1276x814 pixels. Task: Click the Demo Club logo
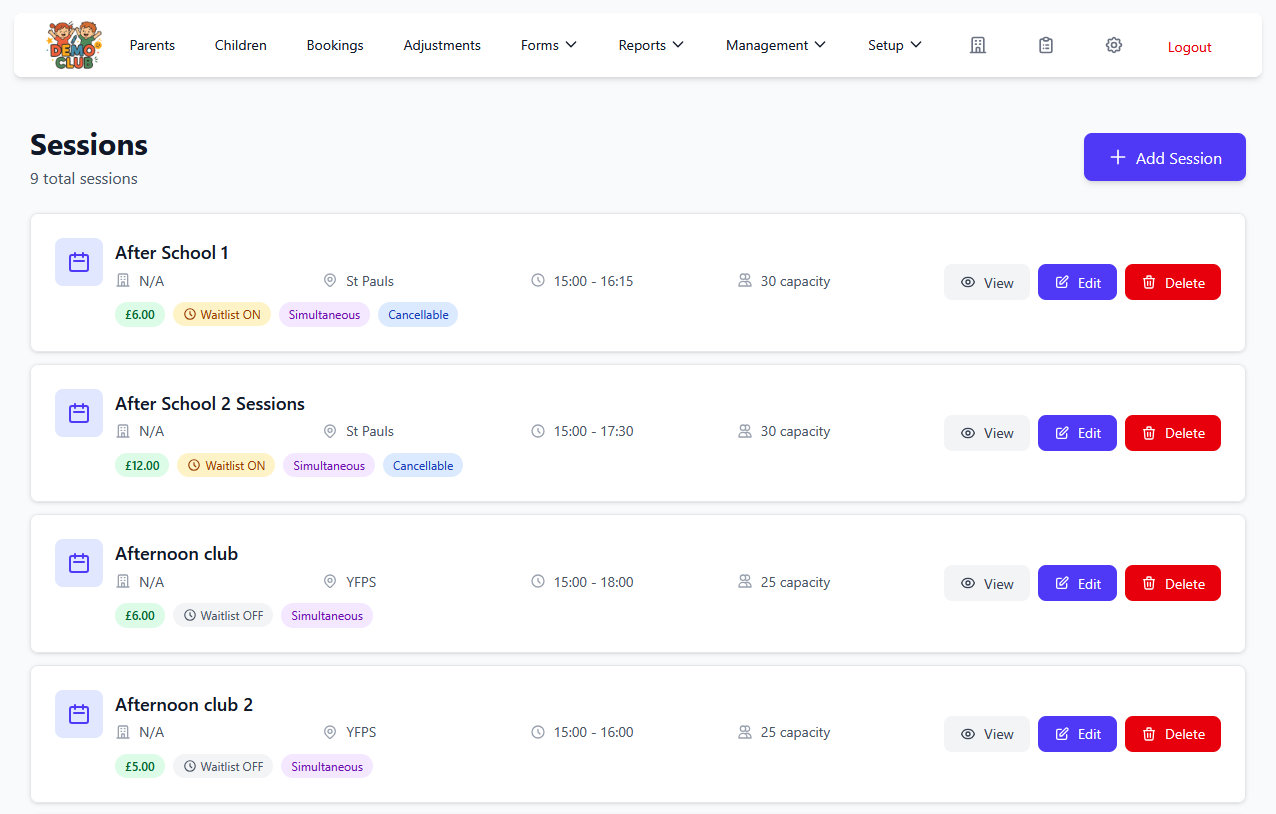(x=72, y=45)
